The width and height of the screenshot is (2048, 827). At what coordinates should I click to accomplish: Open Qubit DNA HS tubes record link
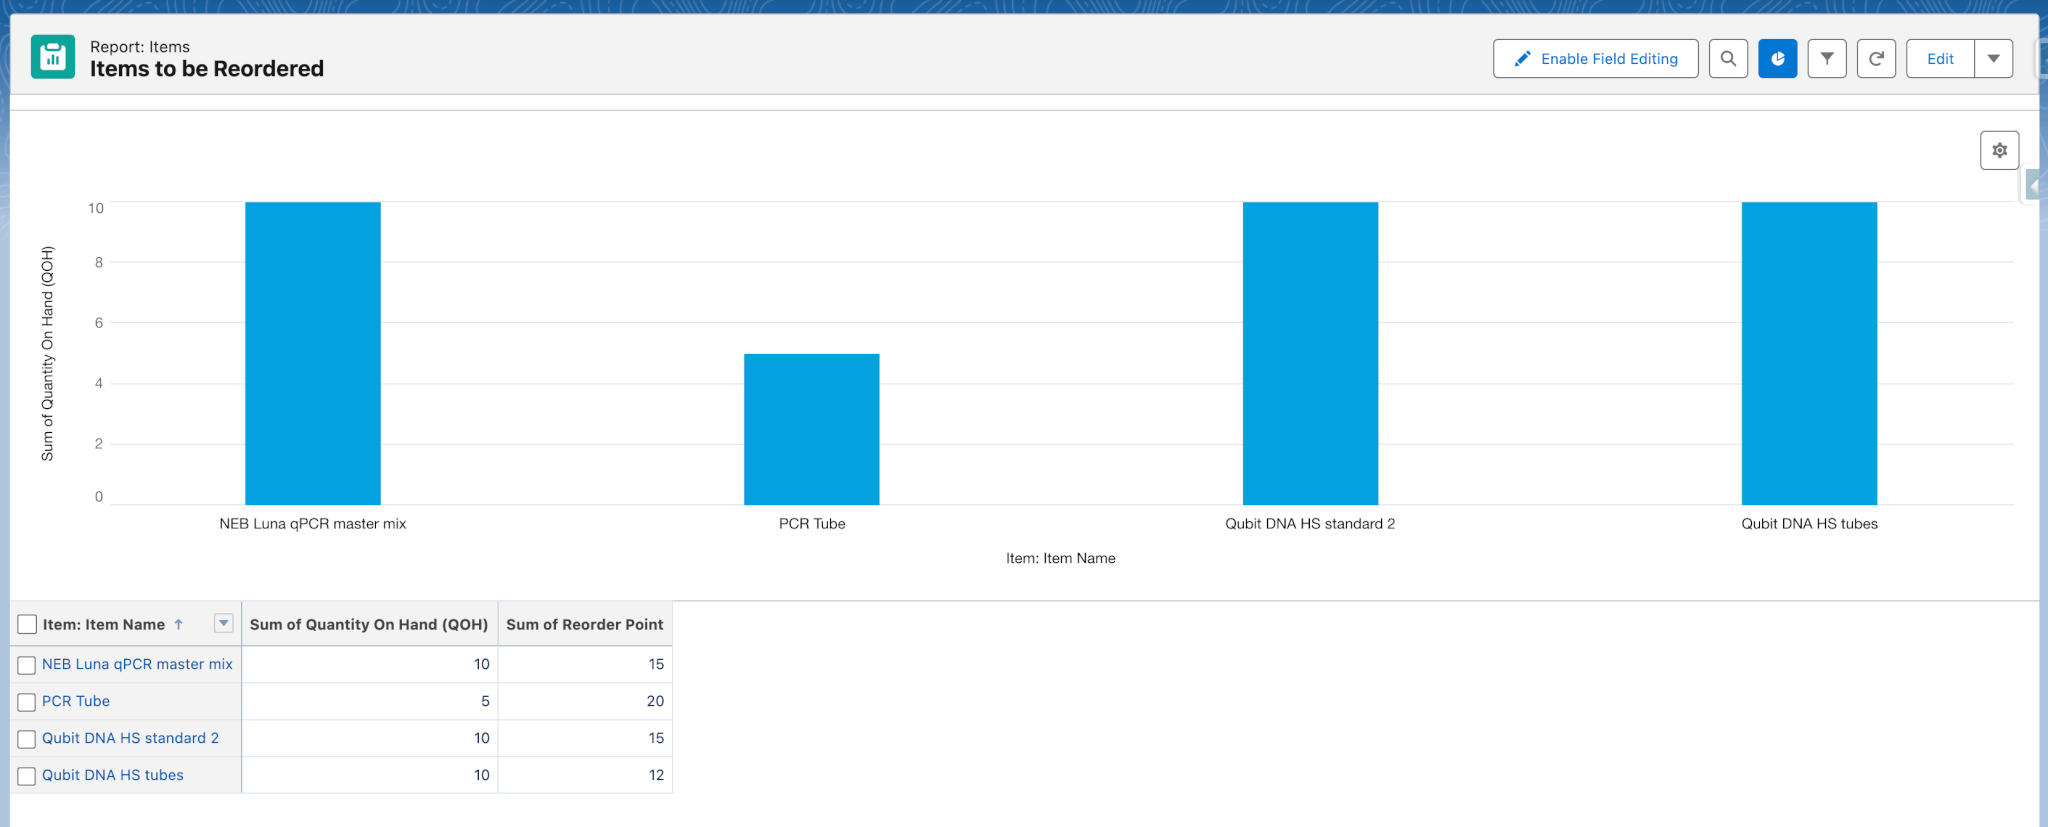(113, 775)
